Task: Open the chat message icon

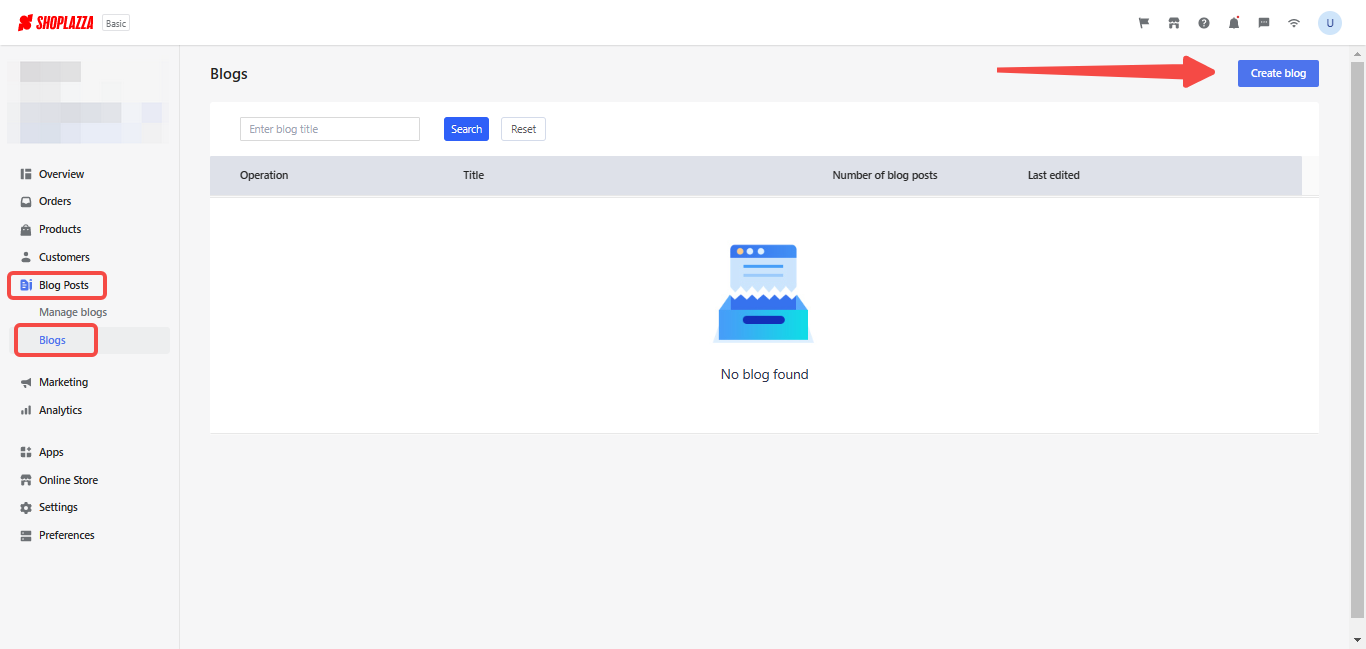Action: pyautogui.click(x=1264, y=23)
